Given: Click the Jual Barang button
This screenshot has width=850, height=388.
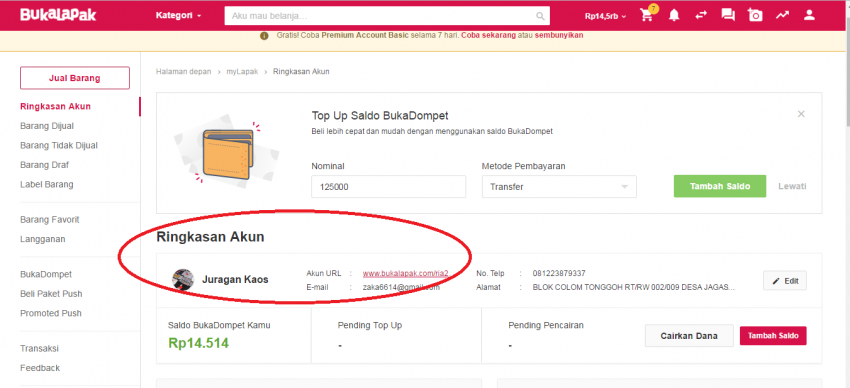Looking at the screenshot, I should coord(75,78).
